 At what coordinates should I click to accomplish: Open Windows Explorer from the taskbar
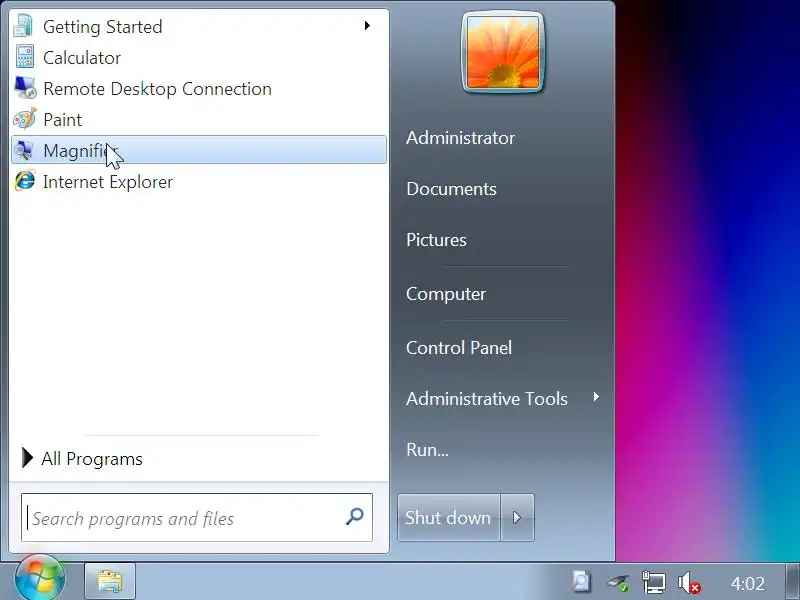(x=110, y=582)
